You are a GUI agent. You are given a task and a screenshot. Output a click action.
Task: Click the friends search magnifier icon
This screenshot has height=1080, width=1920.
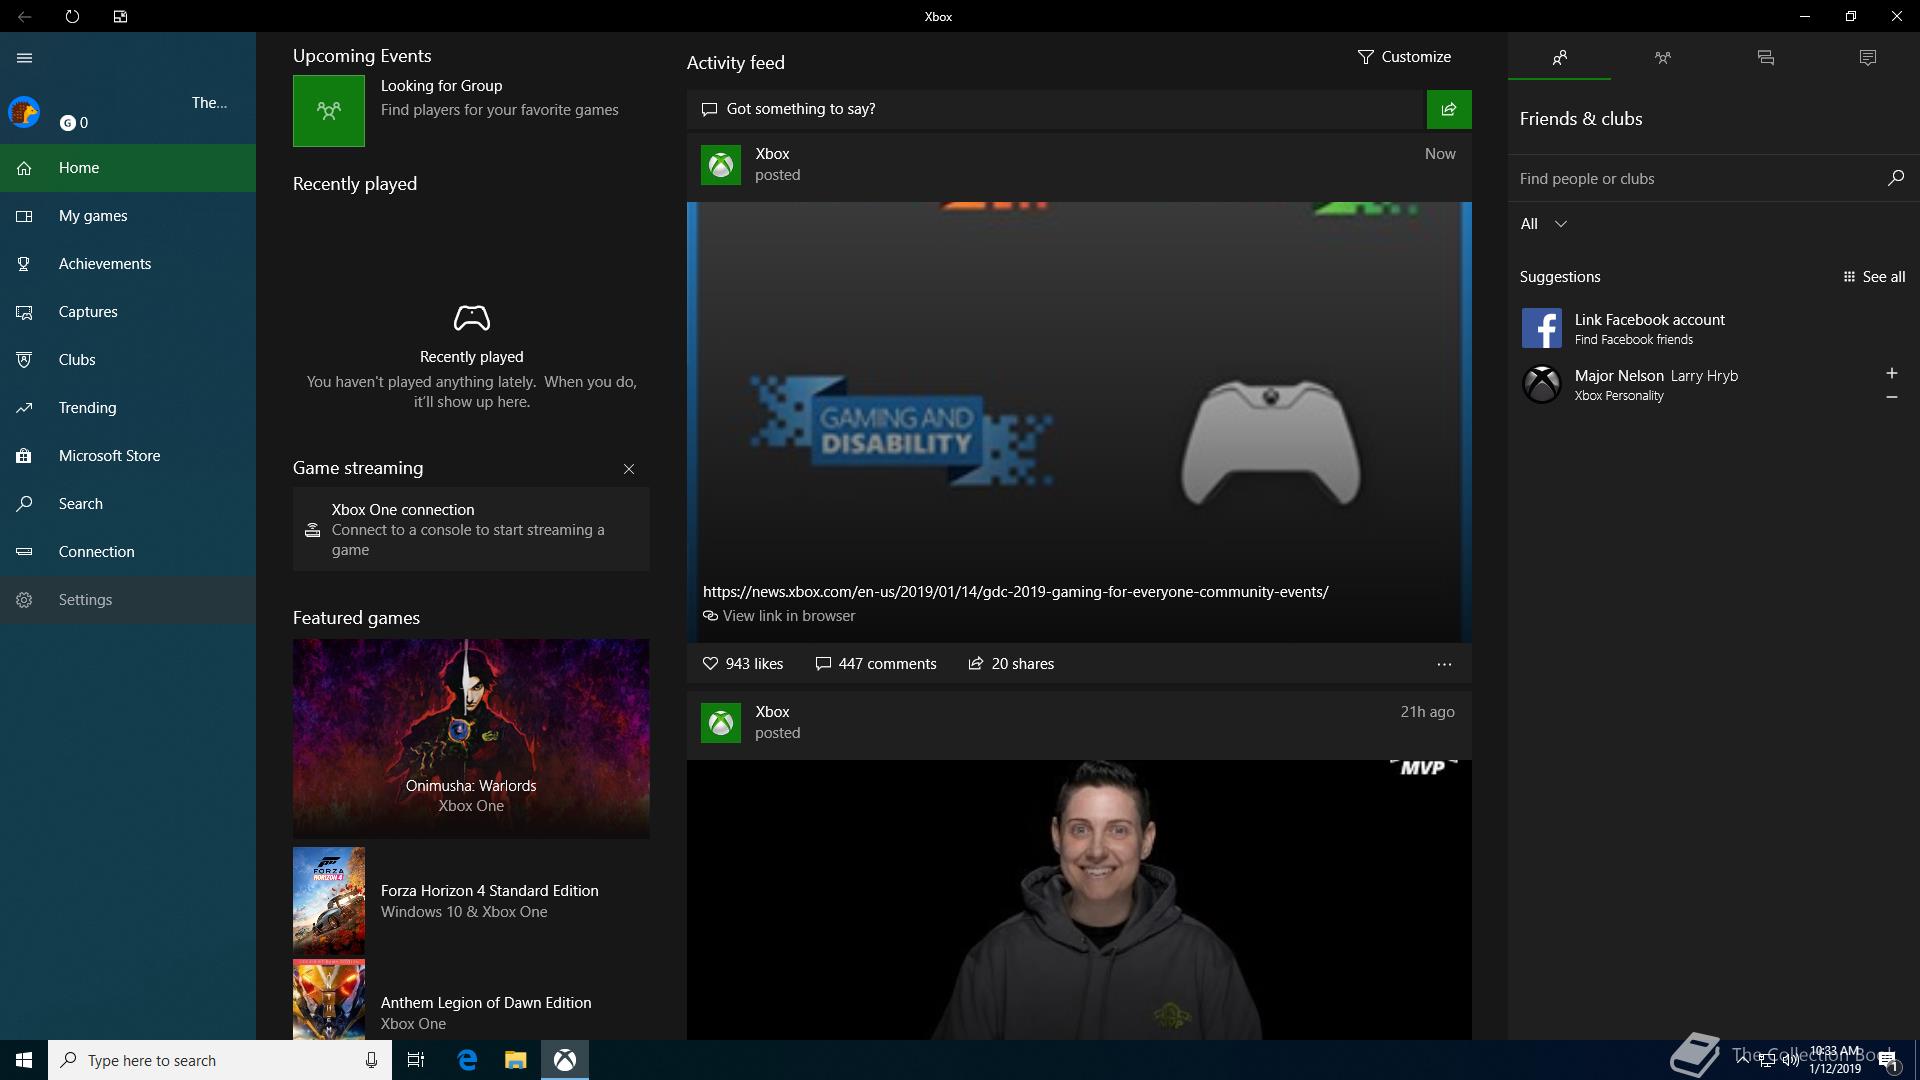point(1895,178)
